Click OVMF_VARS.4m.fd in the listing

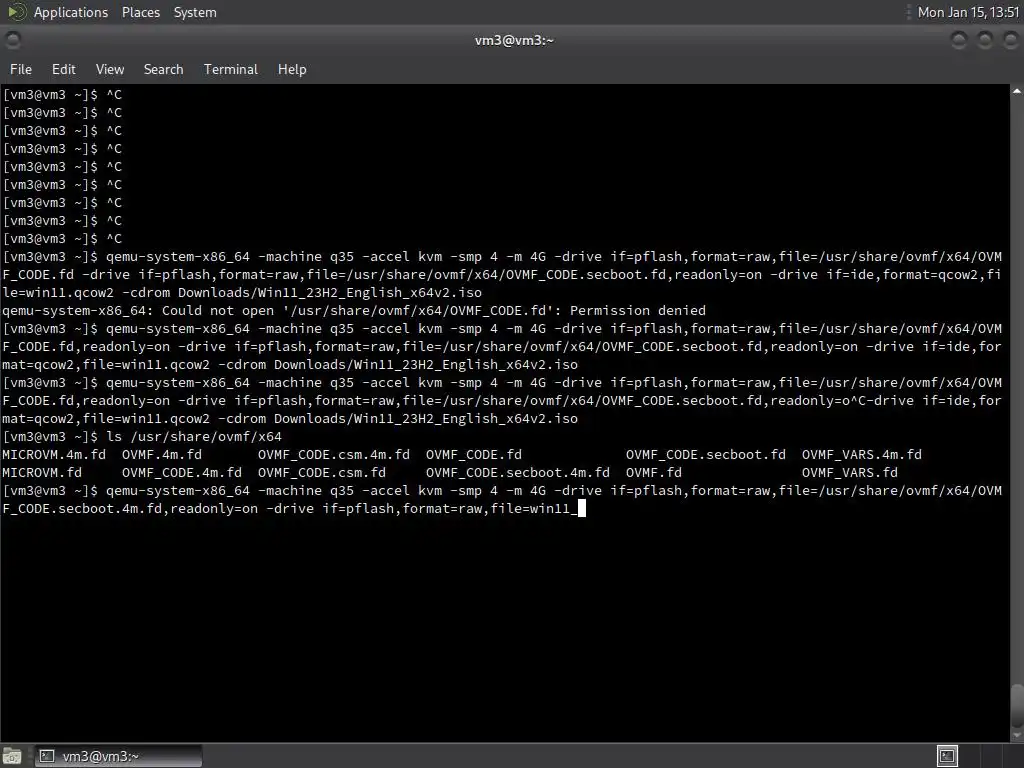(861, 455)
